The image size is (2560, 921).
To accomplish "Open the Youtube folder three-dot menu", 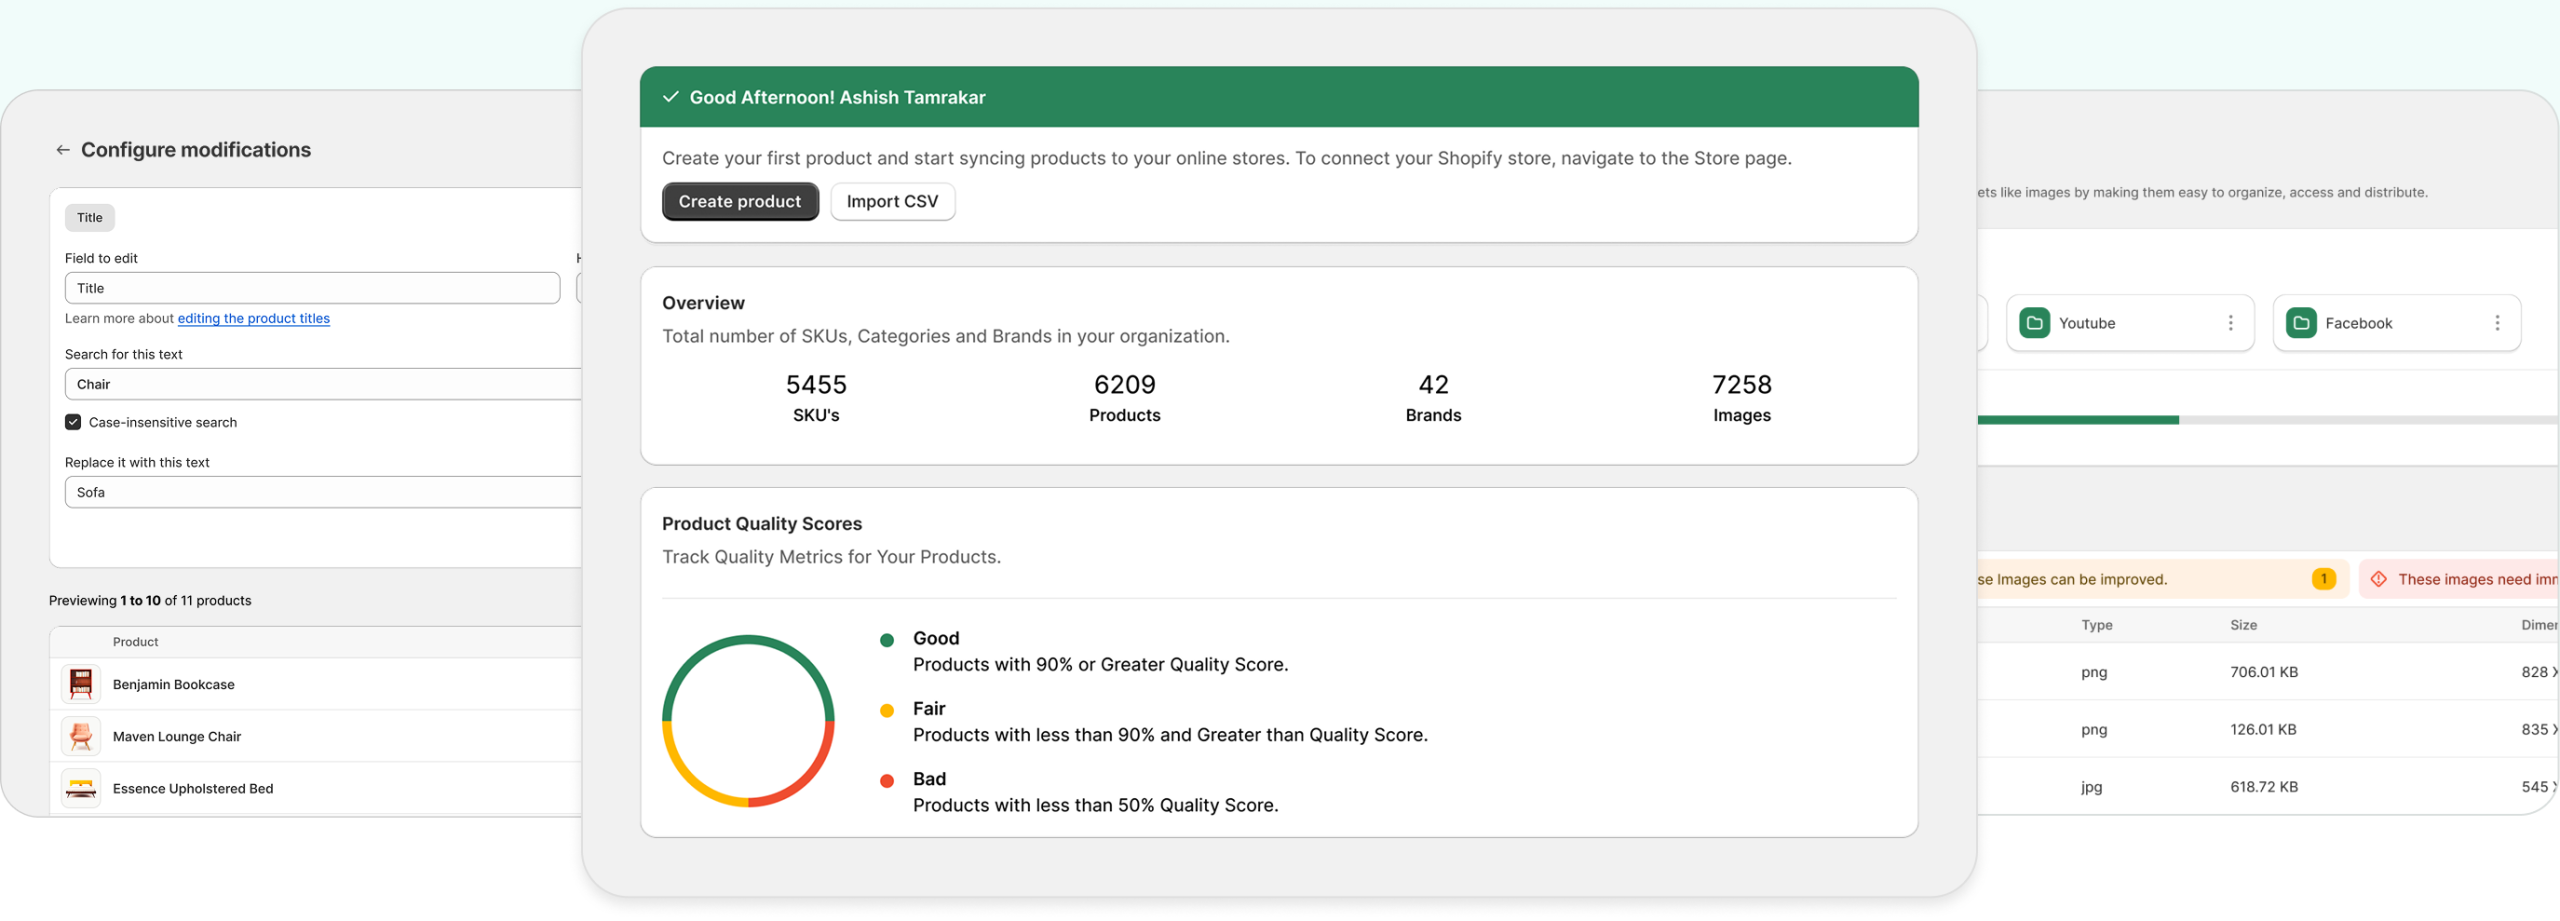I will (2230, 323).
